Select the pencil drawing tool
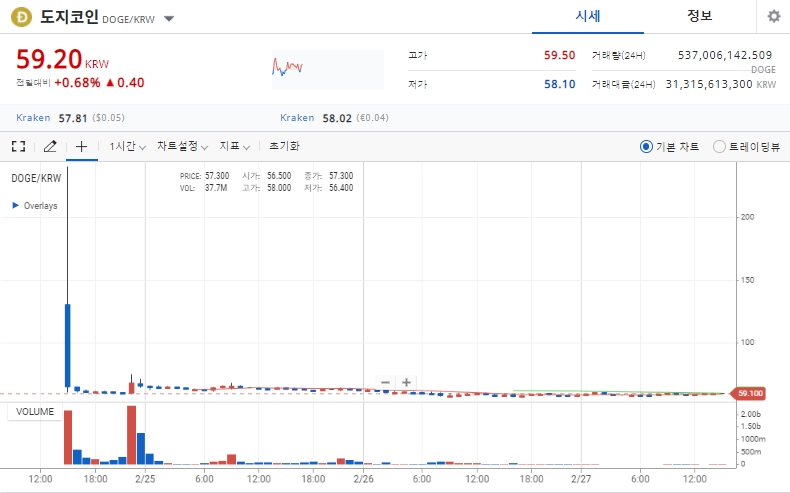Viewport: 790px width, 493px height. (50, 147)
